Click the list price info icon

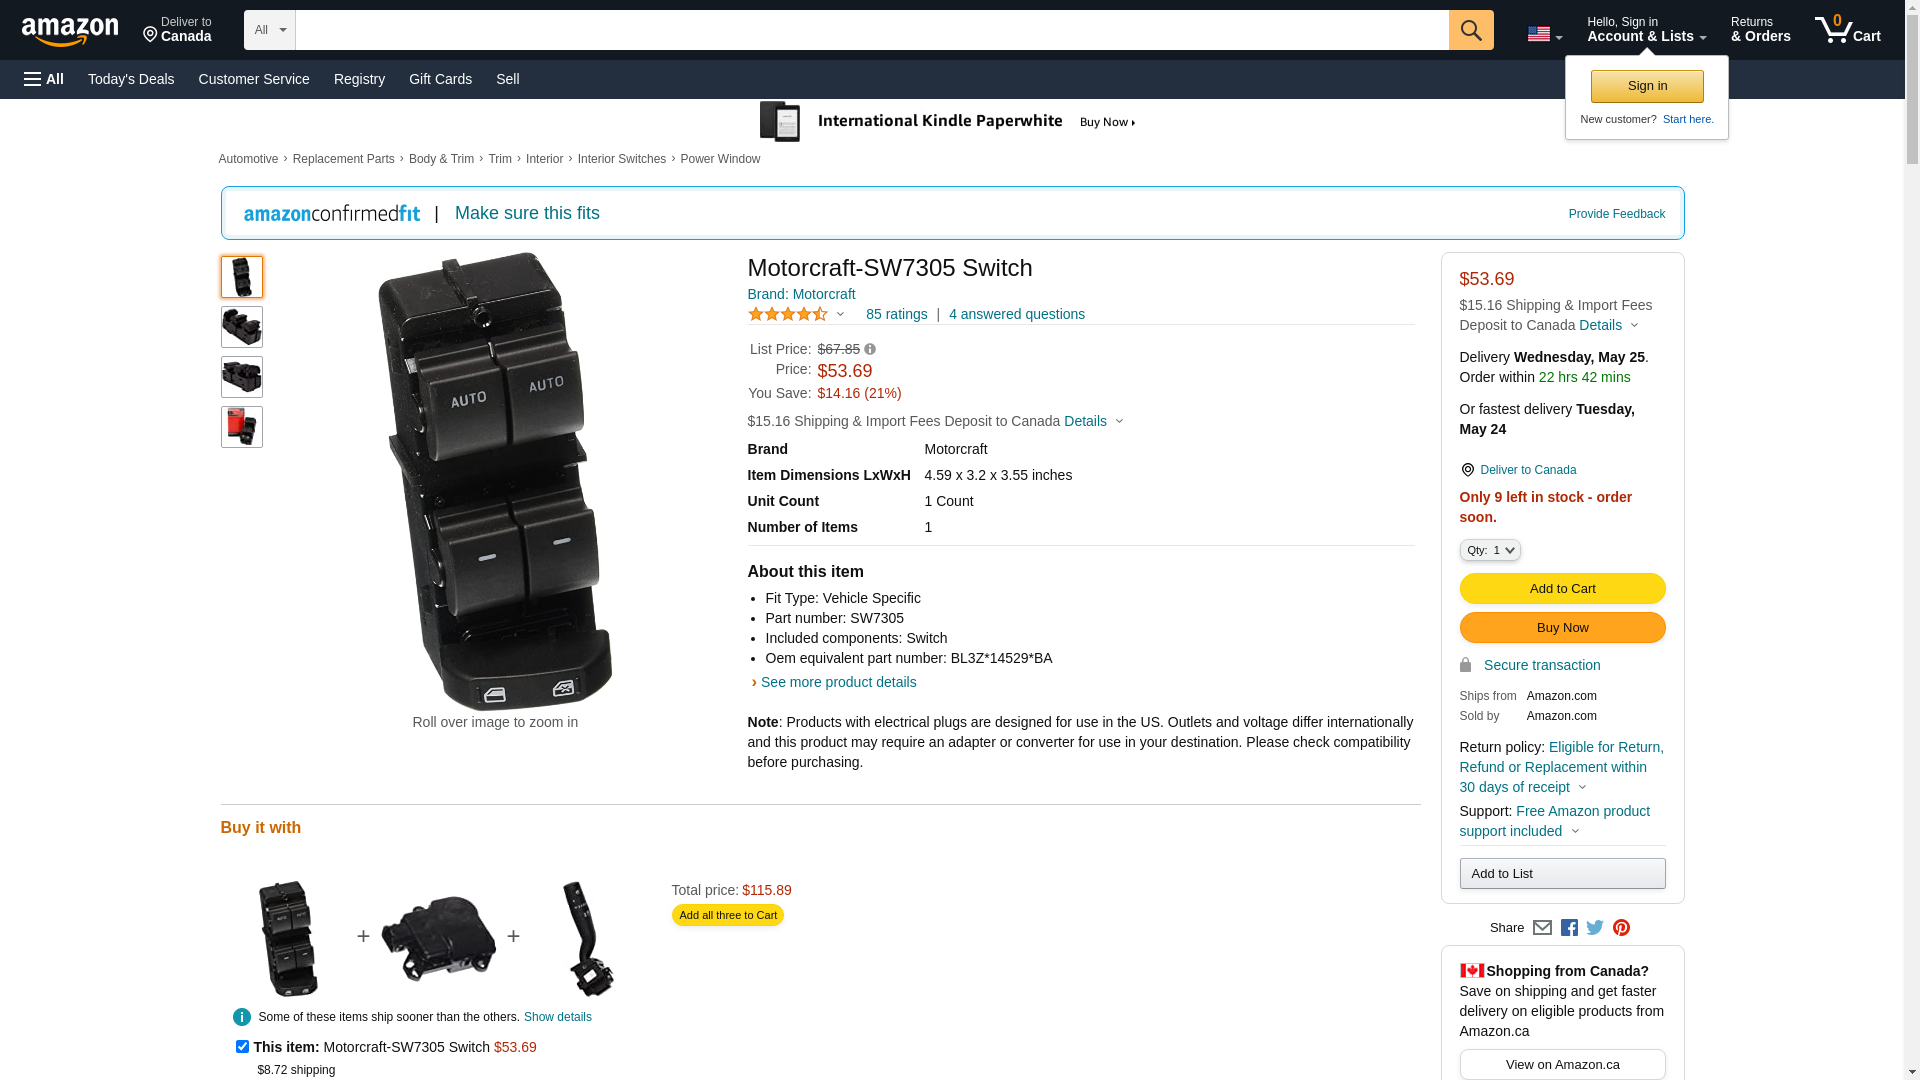click(870, 350)
